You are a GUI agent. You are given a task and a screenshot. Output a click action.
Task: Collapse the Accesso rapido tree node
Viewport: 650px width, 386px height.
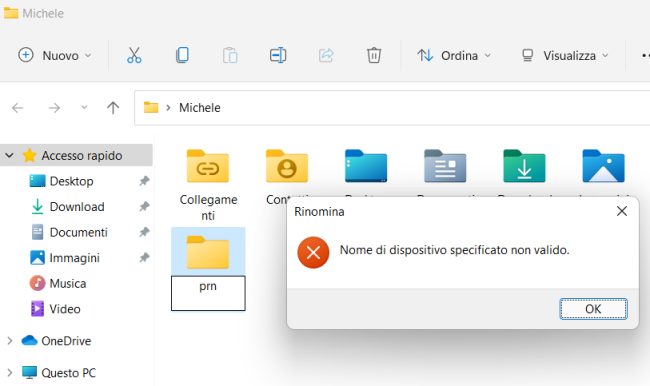(9, 155)
